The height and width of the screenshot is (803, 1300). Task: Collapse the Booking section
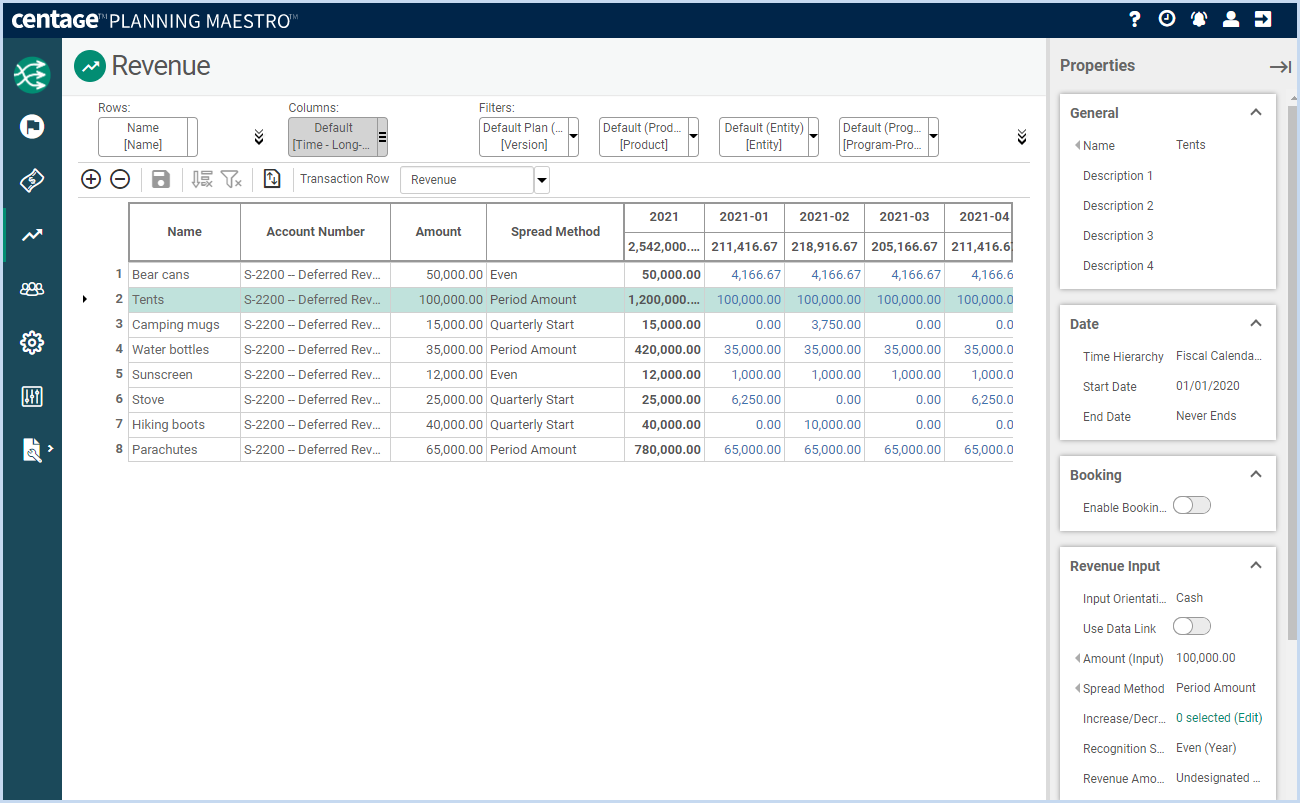1256,475
